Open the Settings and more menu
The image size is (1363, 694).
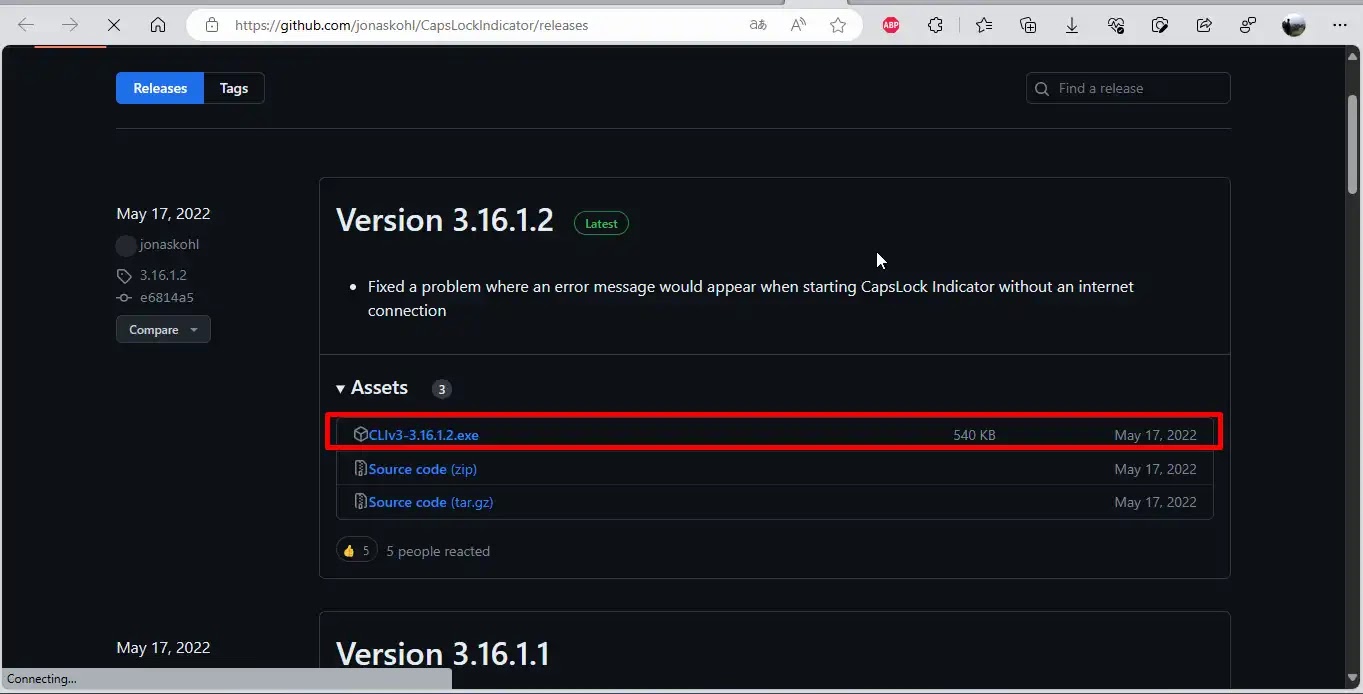(1340, 25)
